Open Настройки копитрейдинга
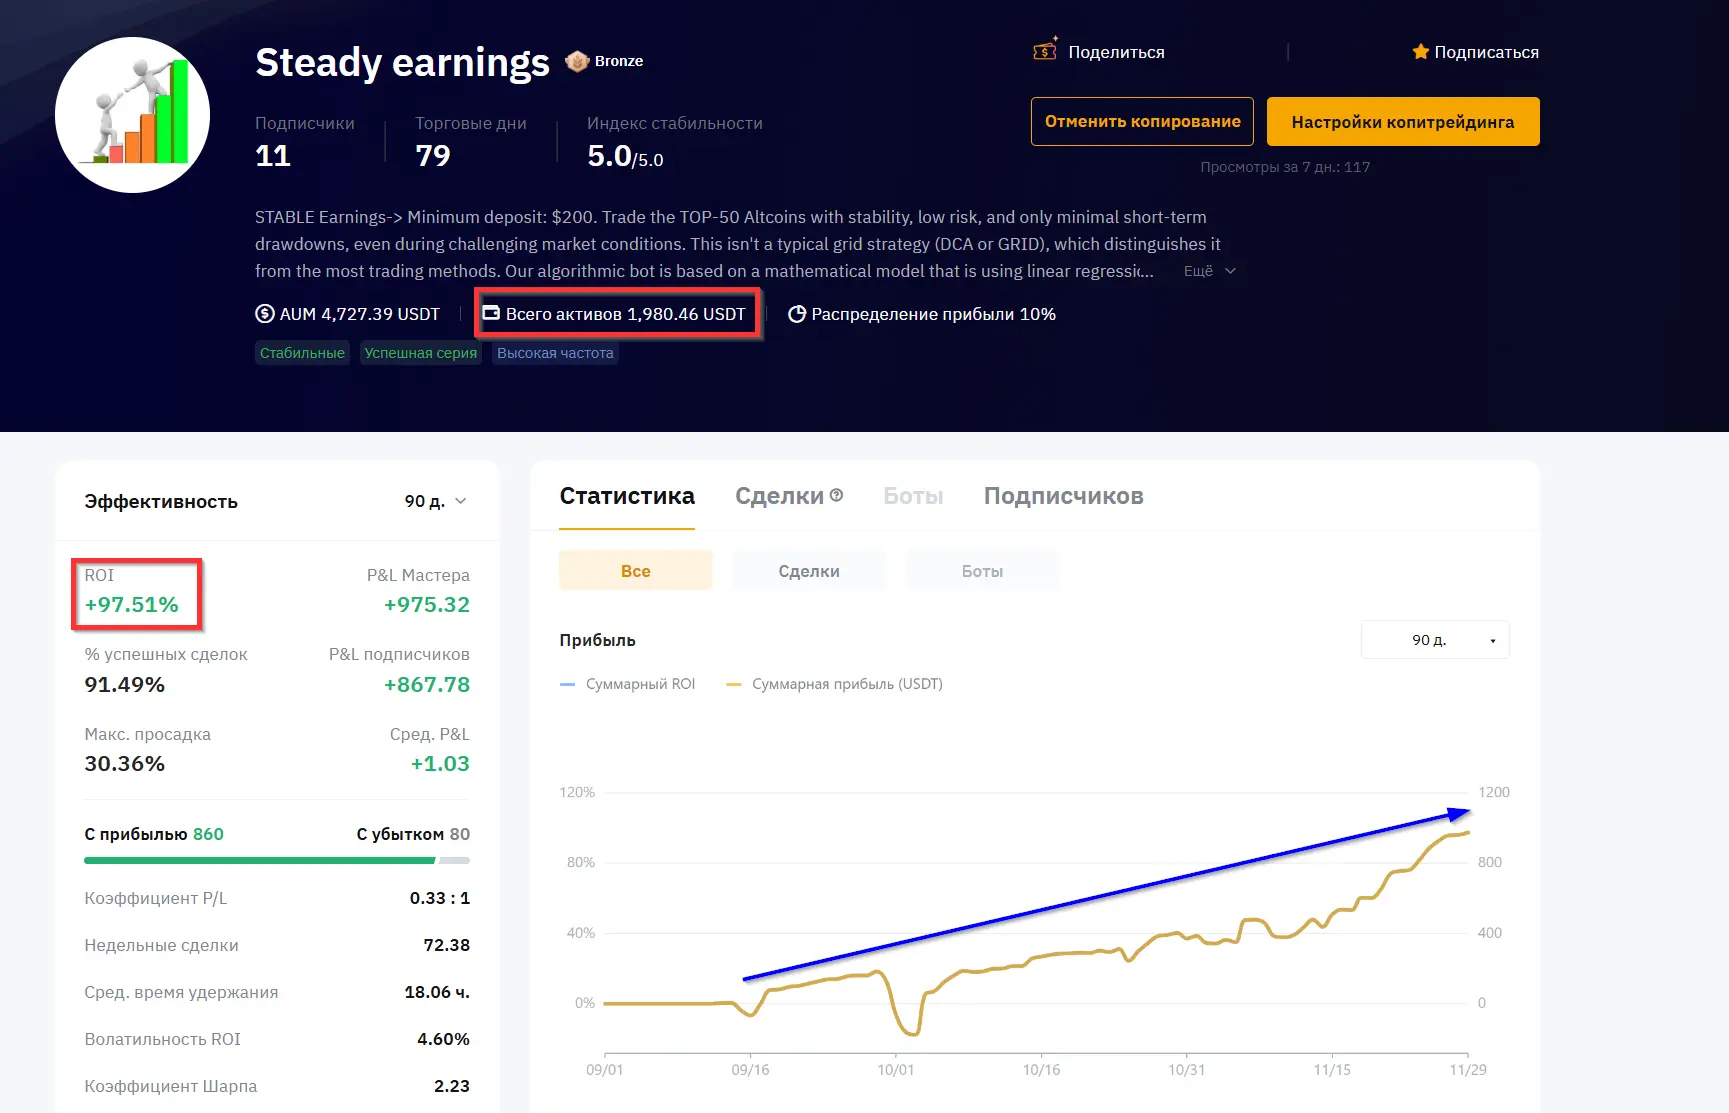 (1403, 122)
